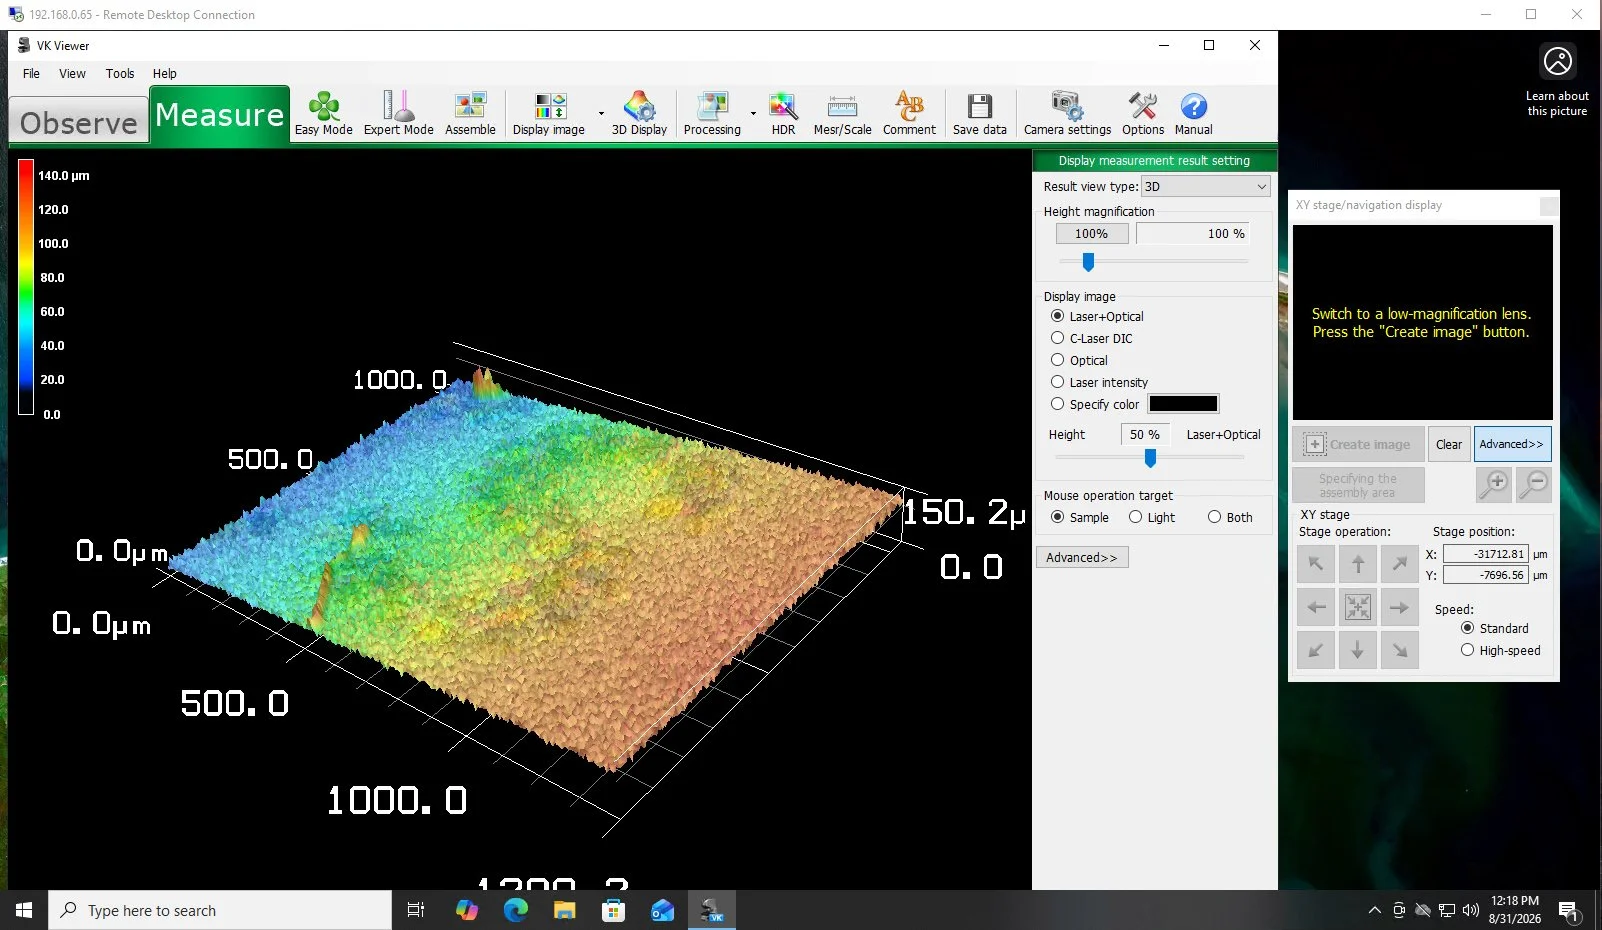
Task: Move the XY stage right
Action: (1400, 607)
